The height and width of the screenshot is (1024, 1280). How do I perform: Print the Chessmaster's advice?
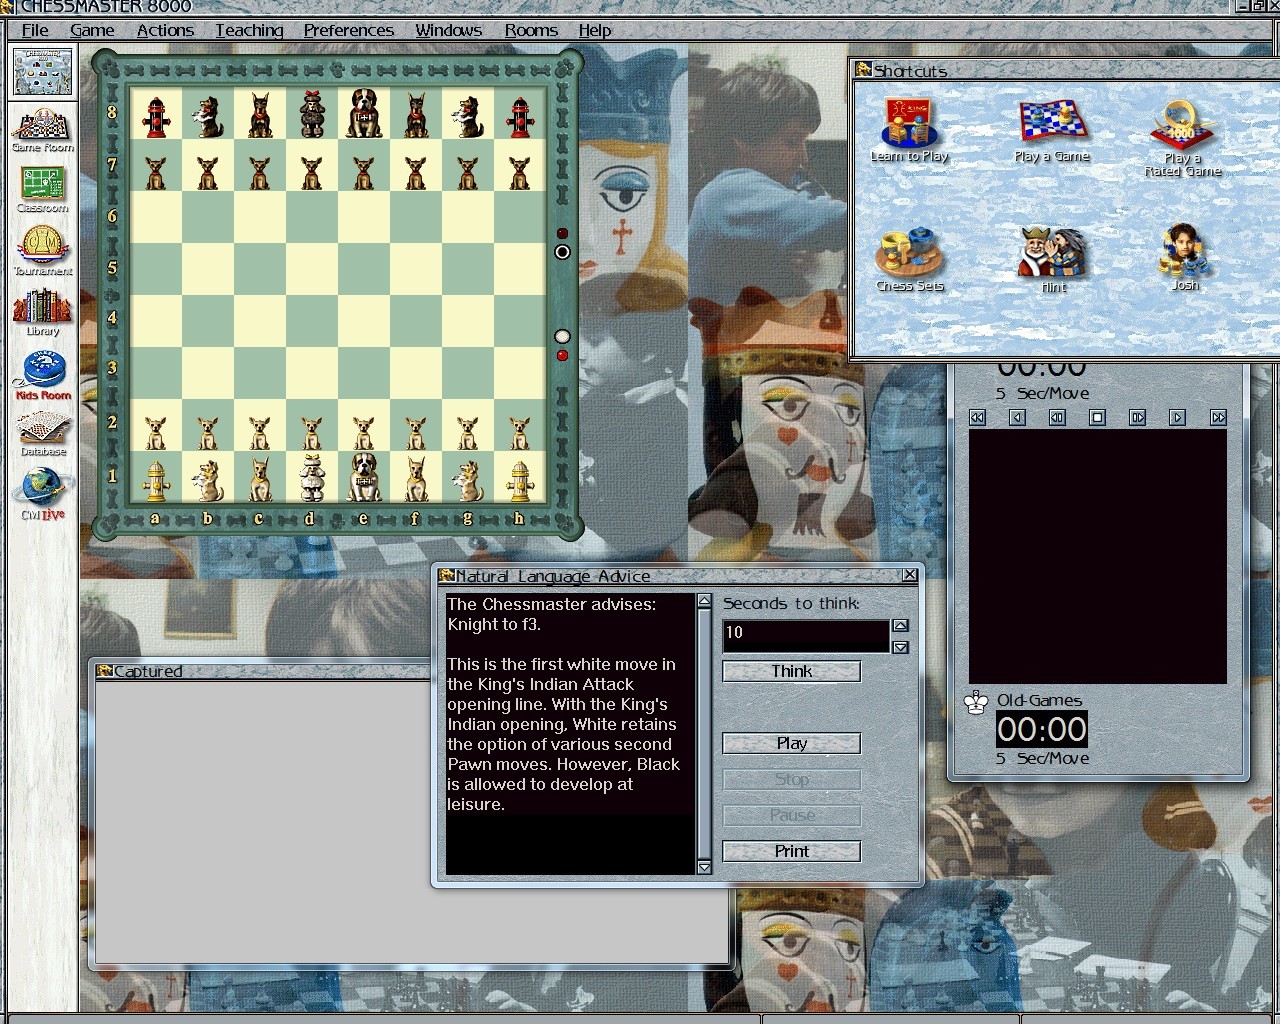792,852
